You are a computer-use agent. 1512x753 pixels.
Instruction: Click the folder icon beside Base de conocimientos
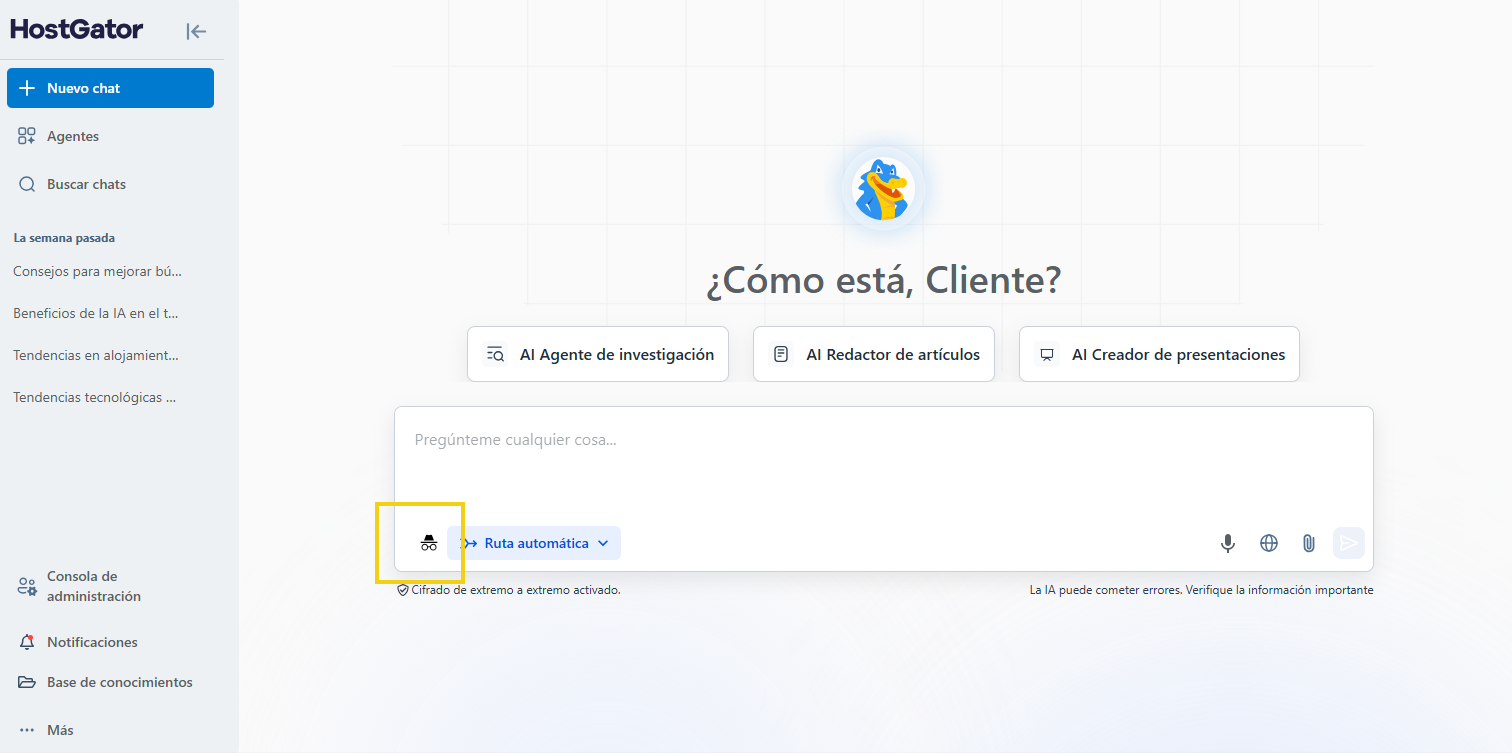point(27,682)
